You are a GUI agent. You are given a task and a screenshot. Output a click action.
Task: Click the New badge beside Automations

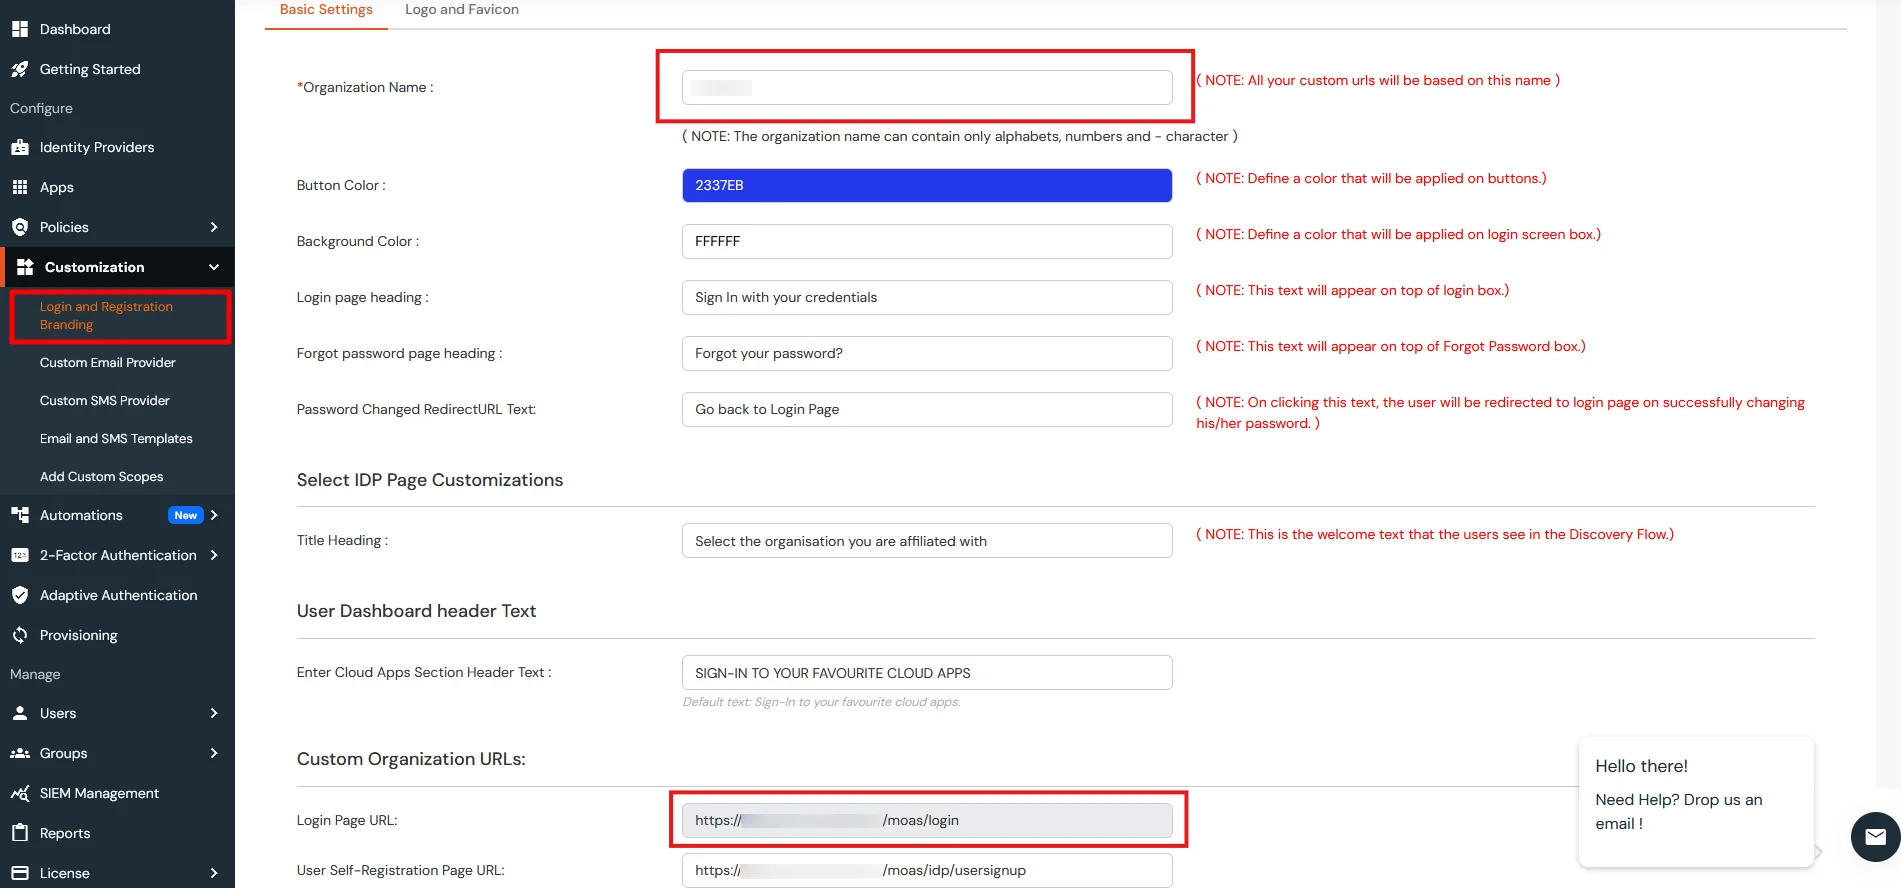pyautogui.click(x=185, y=515)
